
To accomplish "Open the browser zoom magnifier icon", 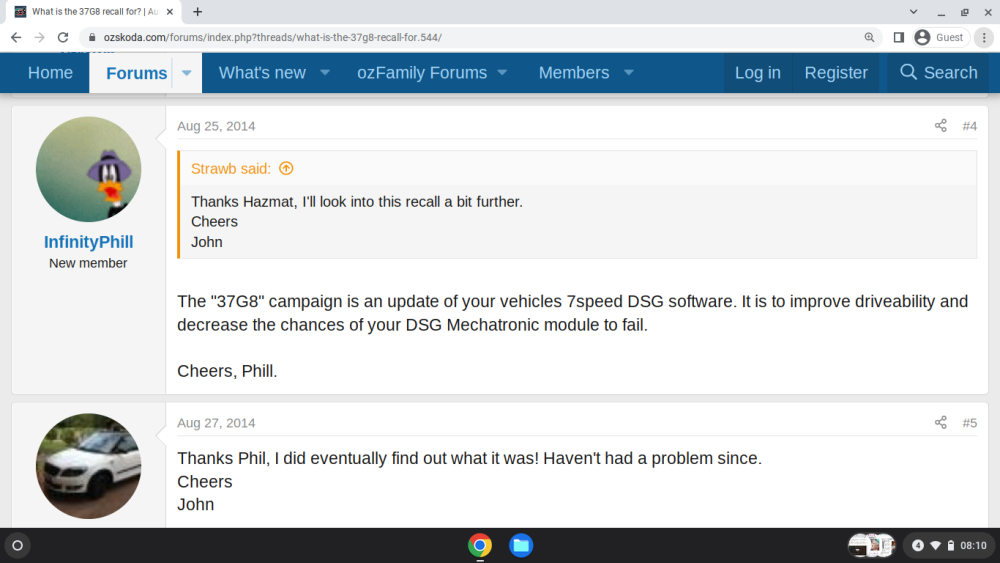I will tap(869, 38).
